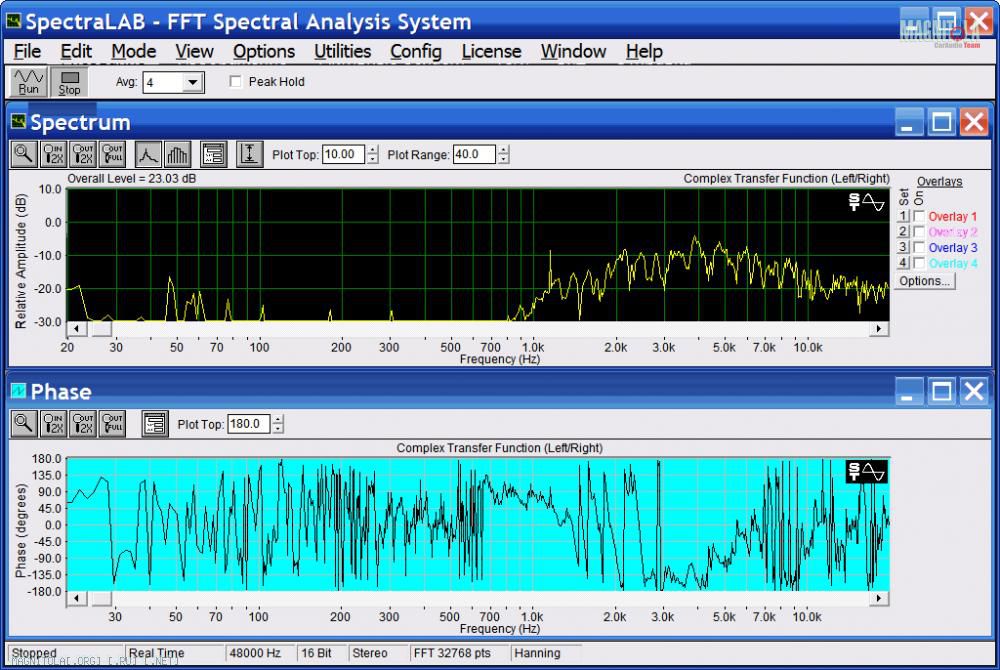Open the Window menu
This screenshot has width=1000, height=670.
[573, 51]
